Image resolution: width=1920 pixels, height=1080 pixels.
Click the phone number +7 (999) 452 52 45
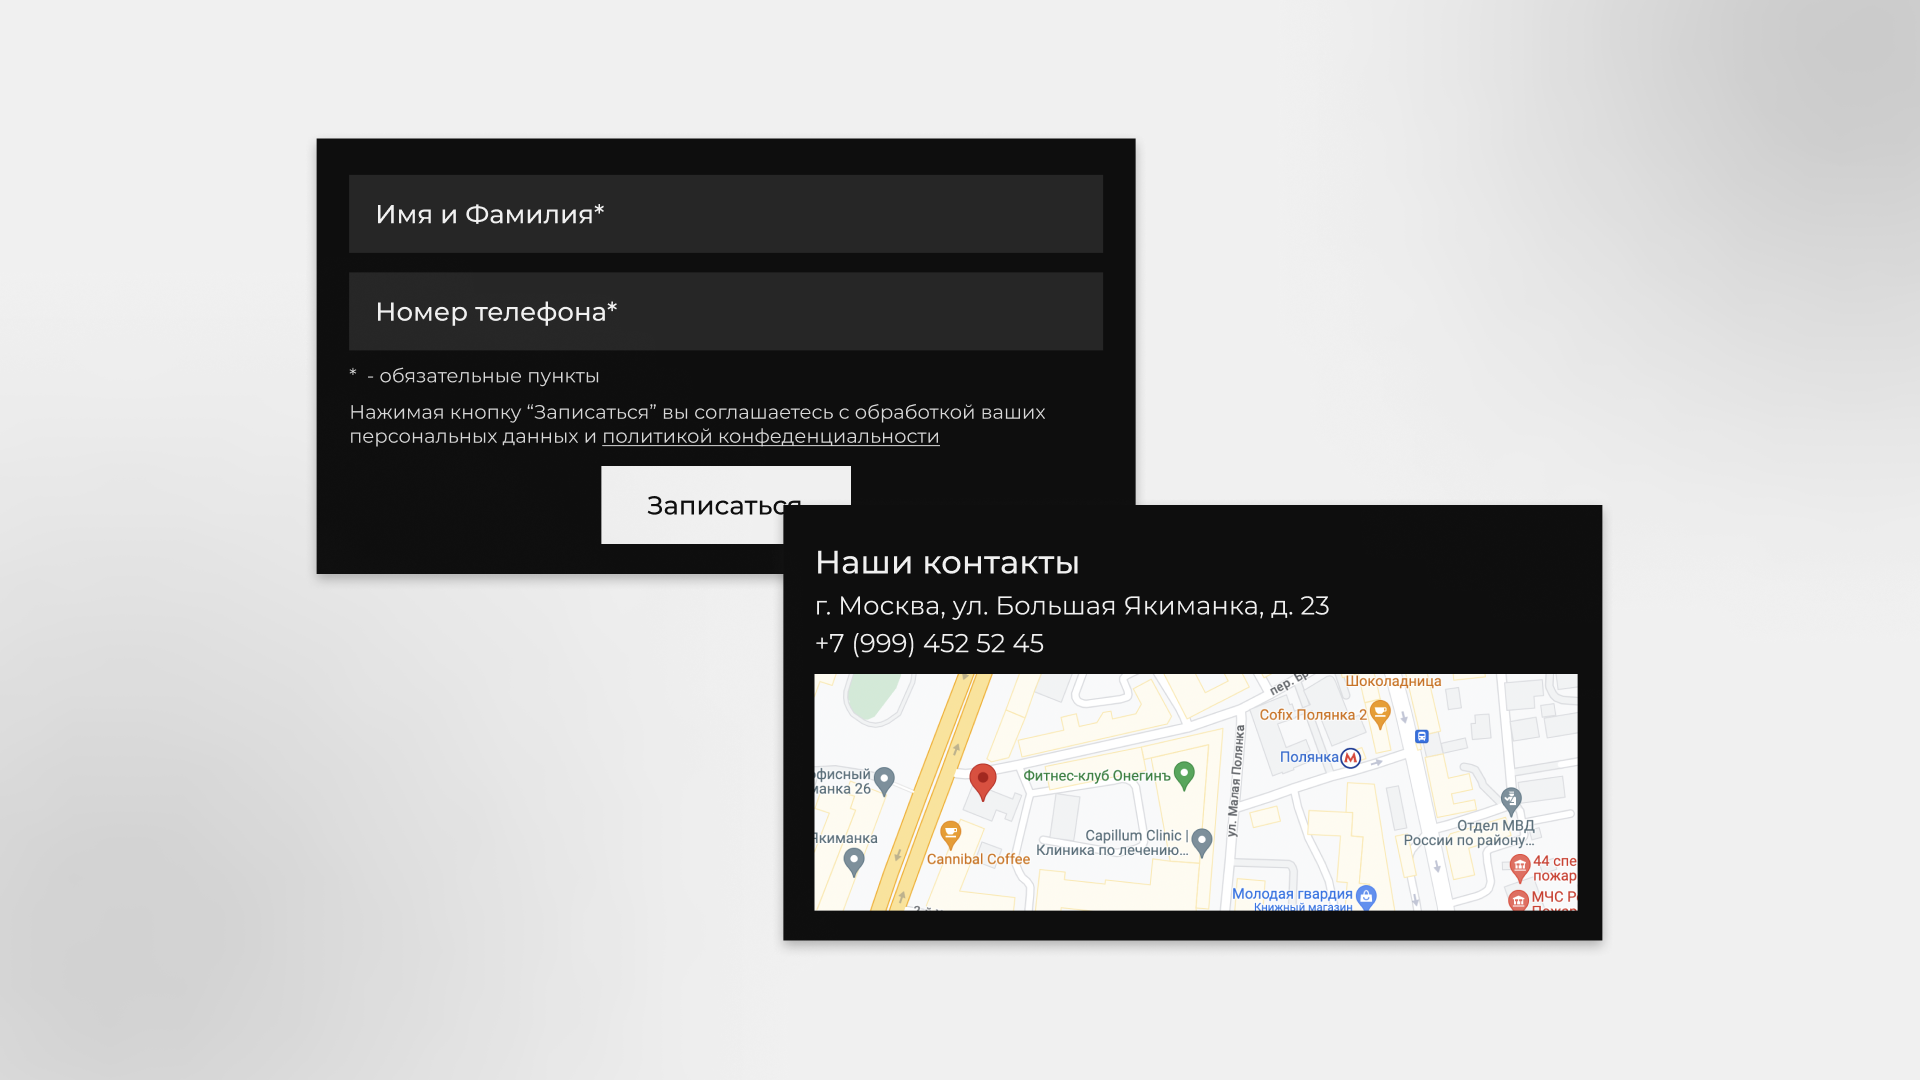click(x=929, y=644)
